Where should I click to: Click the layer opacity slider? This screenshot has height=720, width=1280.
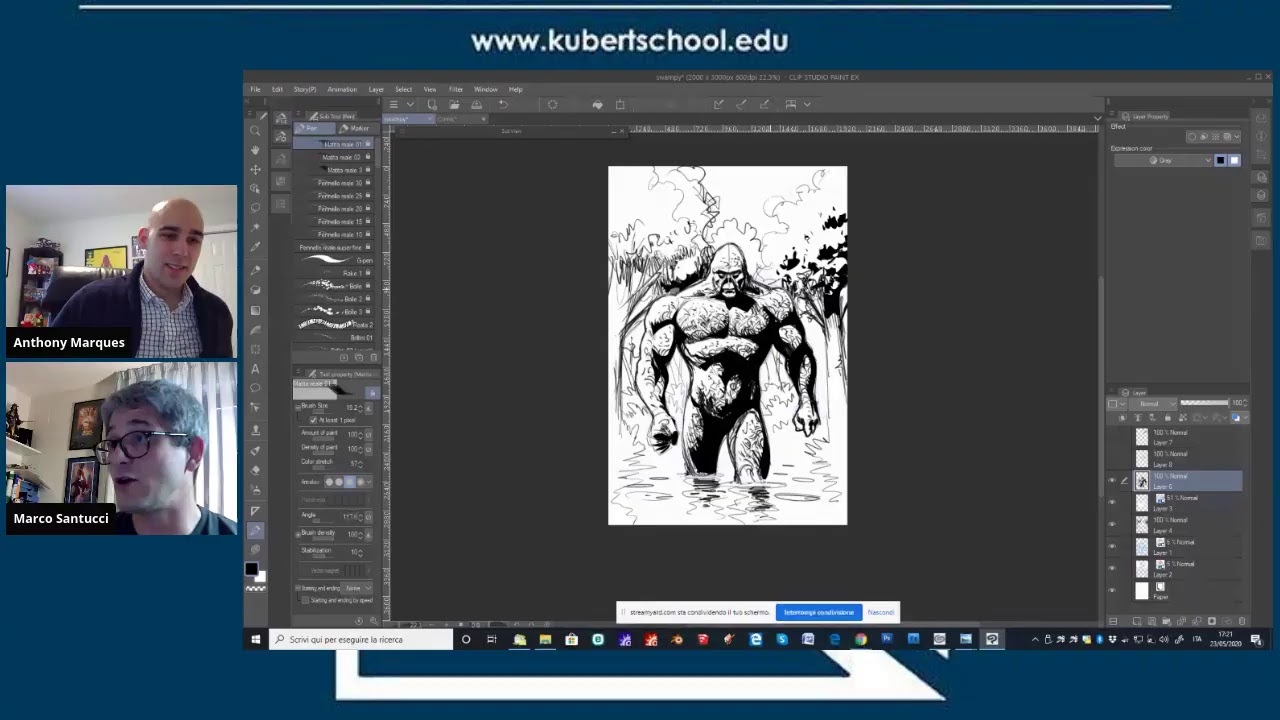1204,402
